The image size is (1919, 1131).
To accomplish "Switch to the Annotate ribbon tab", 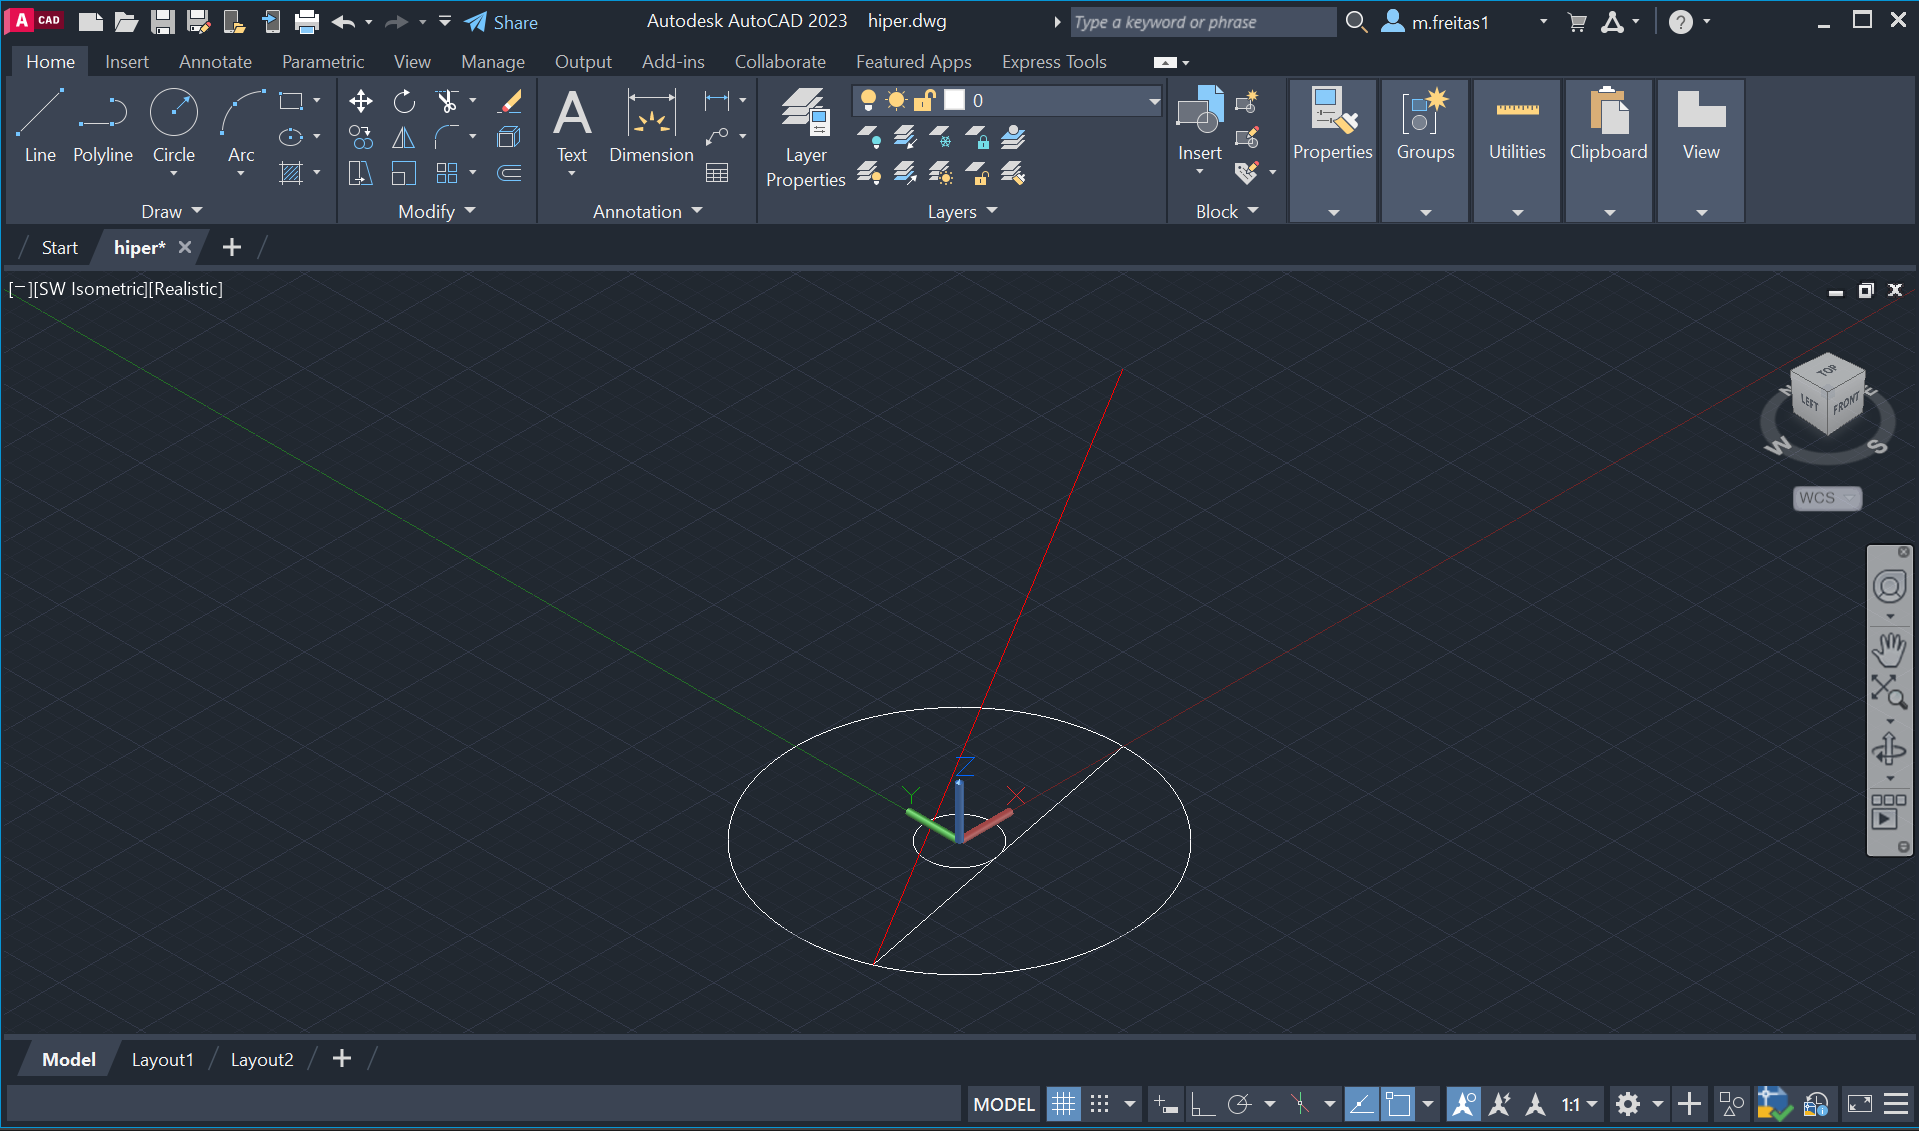I will pyautogui.click(x=215, y=62).
